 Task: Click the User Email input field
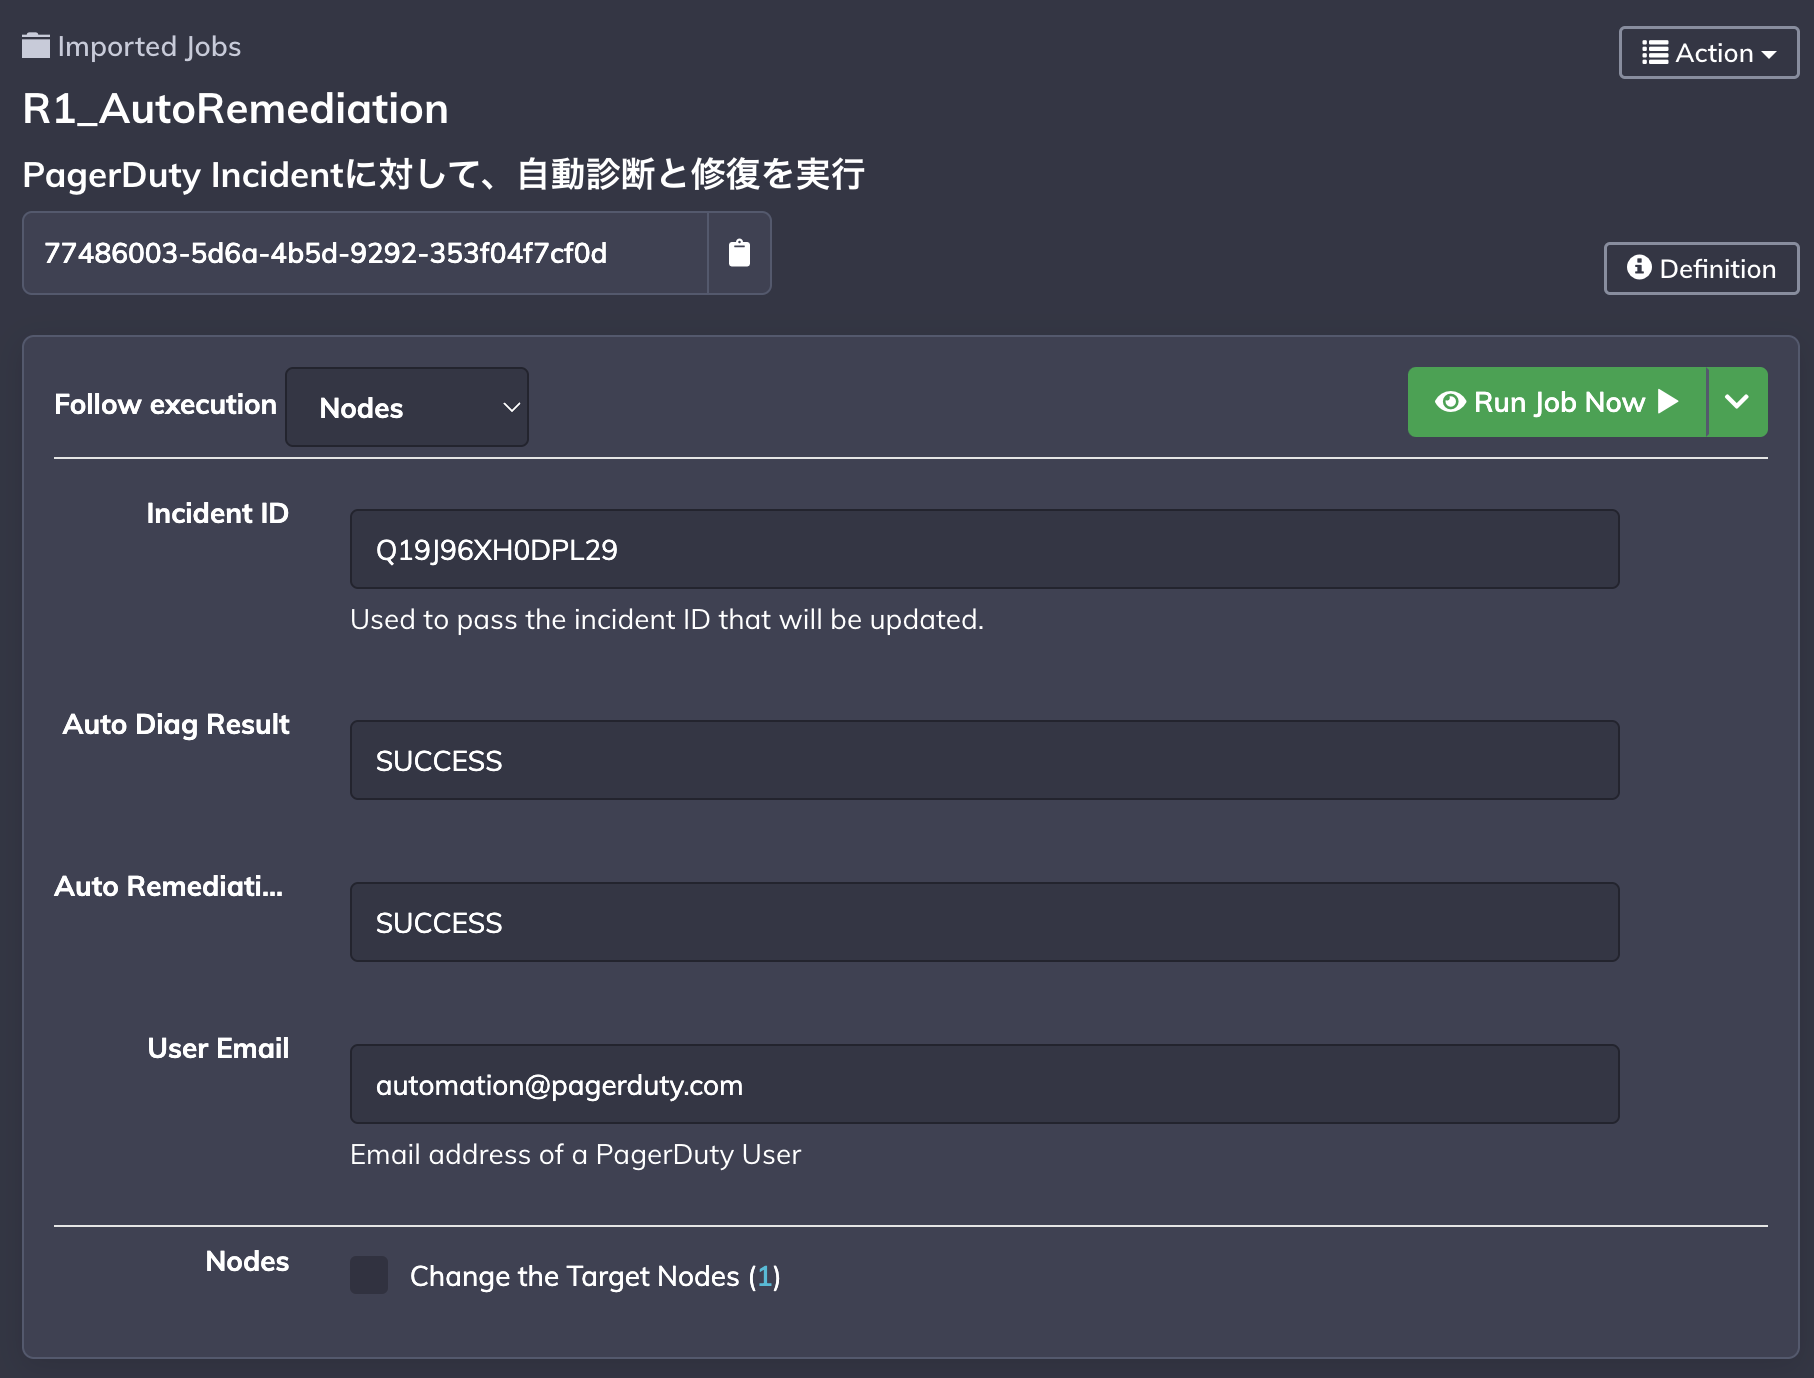984,1084
